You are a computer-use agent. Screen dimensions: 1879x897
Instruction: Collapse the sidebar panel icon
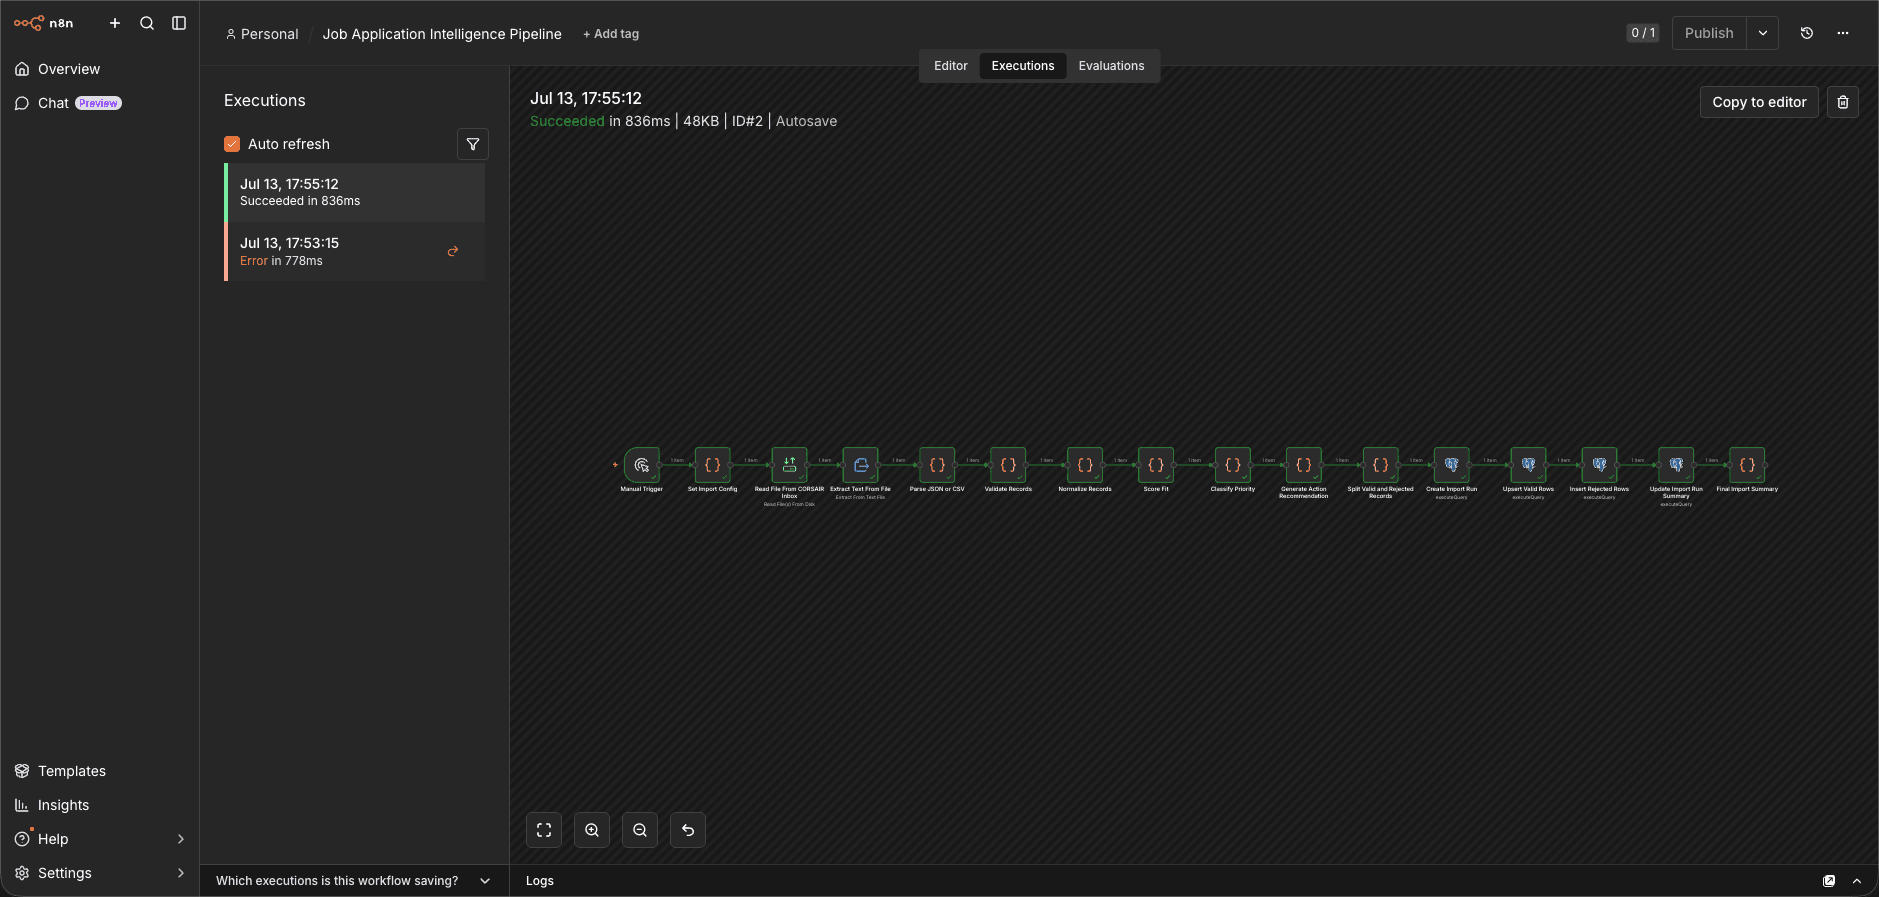[179, 23]
